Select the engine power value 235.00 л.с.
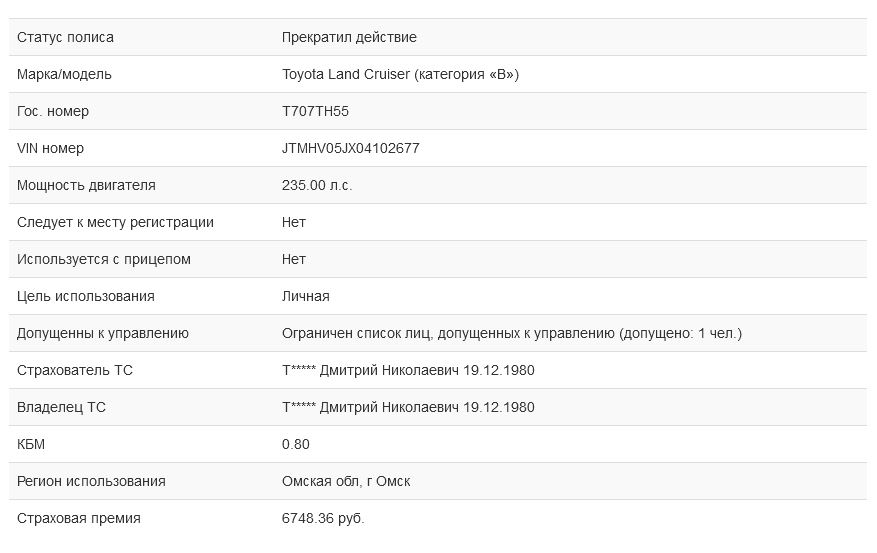 point(317,185)
